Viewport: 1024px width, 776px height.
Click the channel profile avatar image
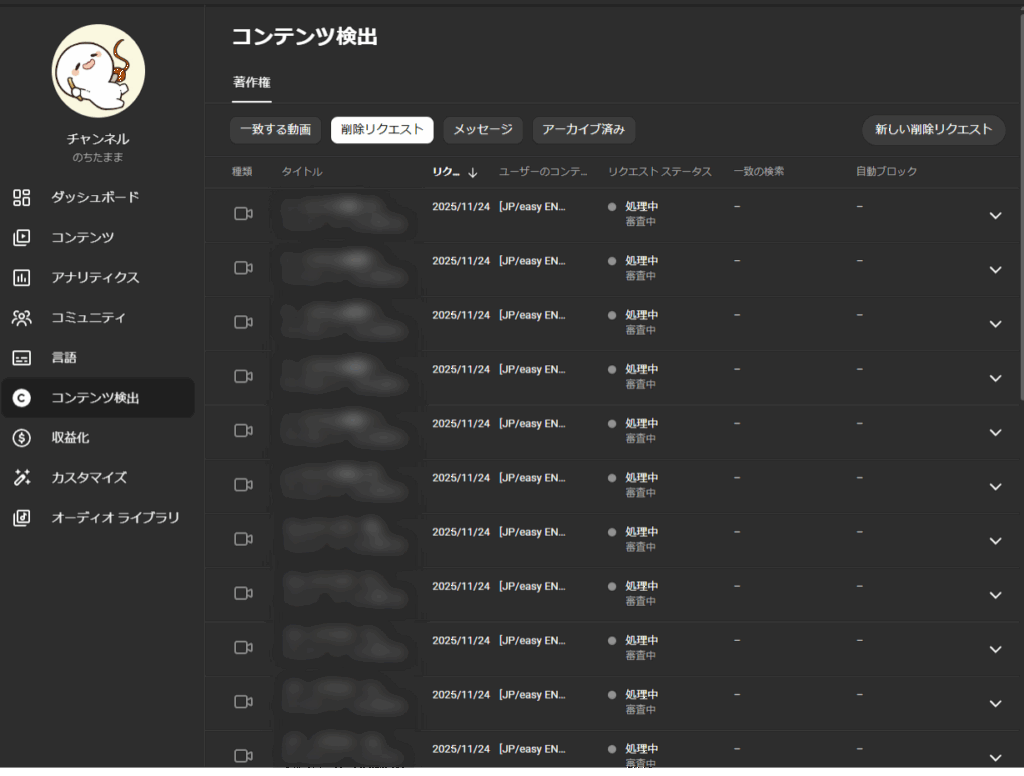click(x=98, y=72)
